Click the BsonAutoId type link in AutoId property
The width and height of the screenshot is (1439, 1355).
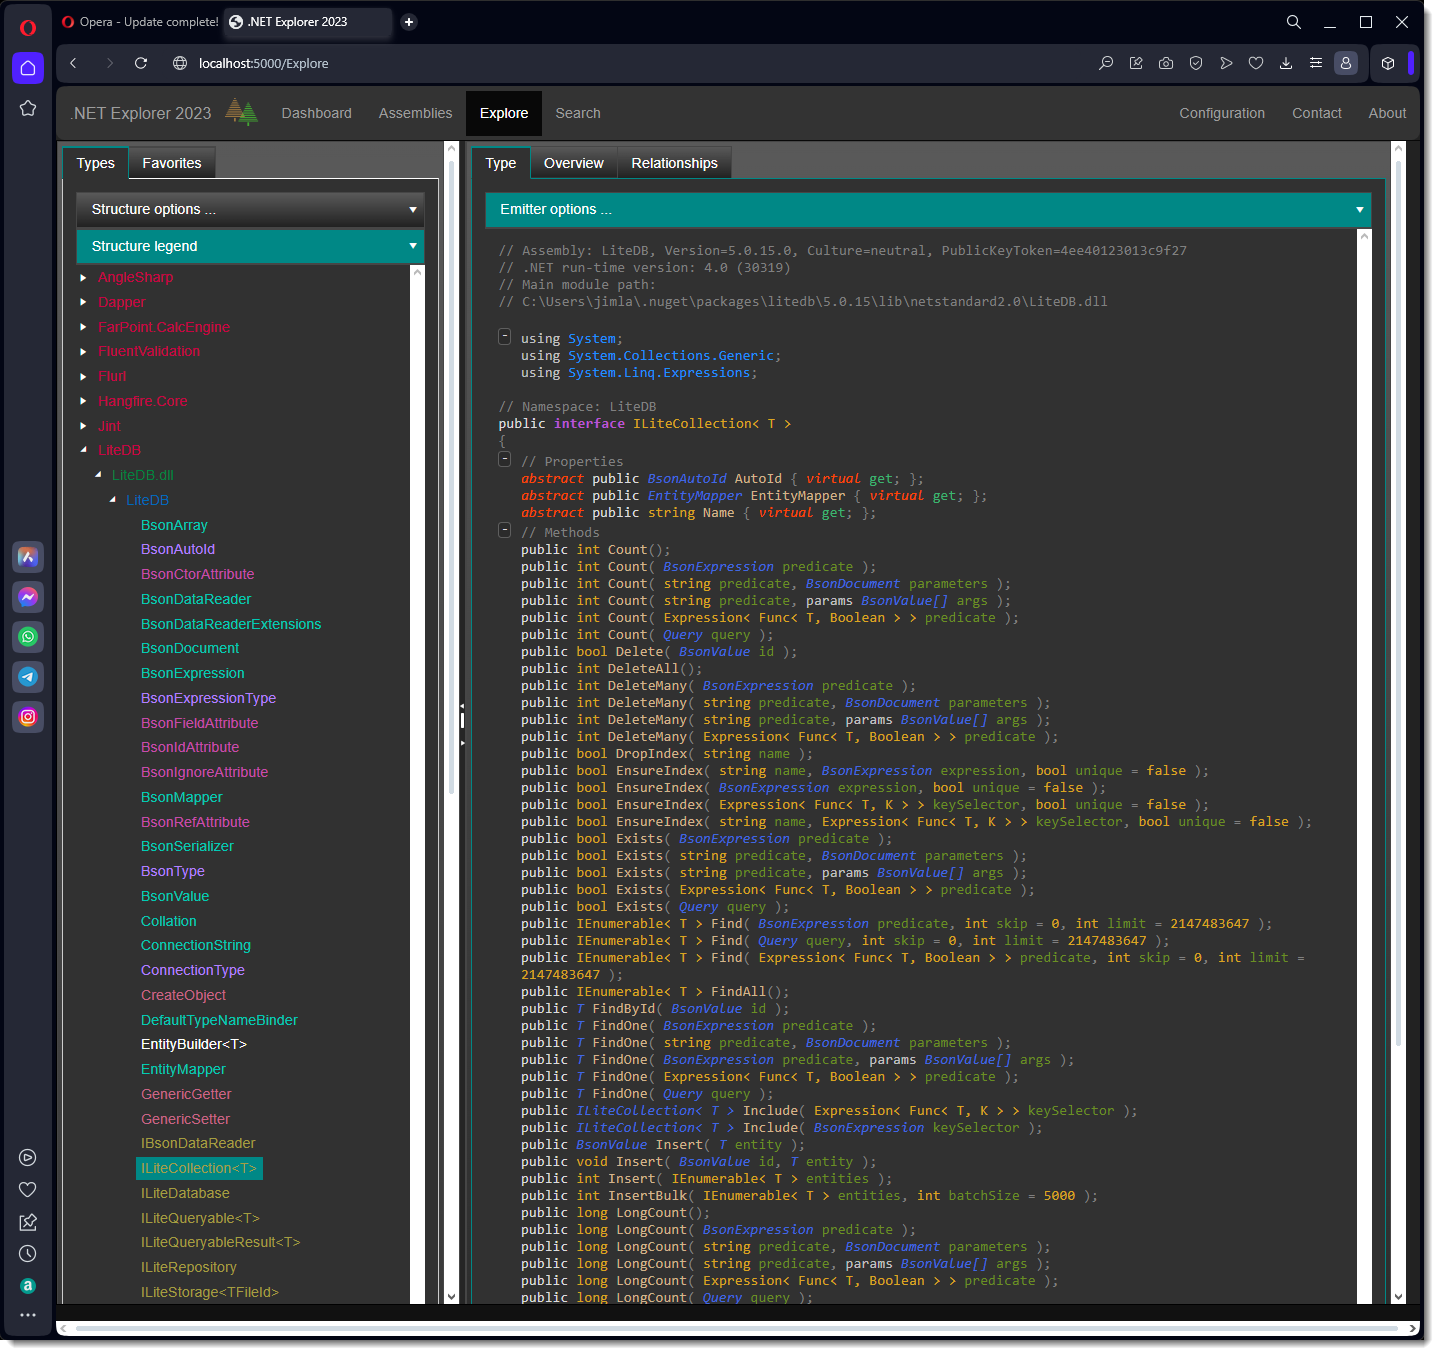(x=686, y=479)
